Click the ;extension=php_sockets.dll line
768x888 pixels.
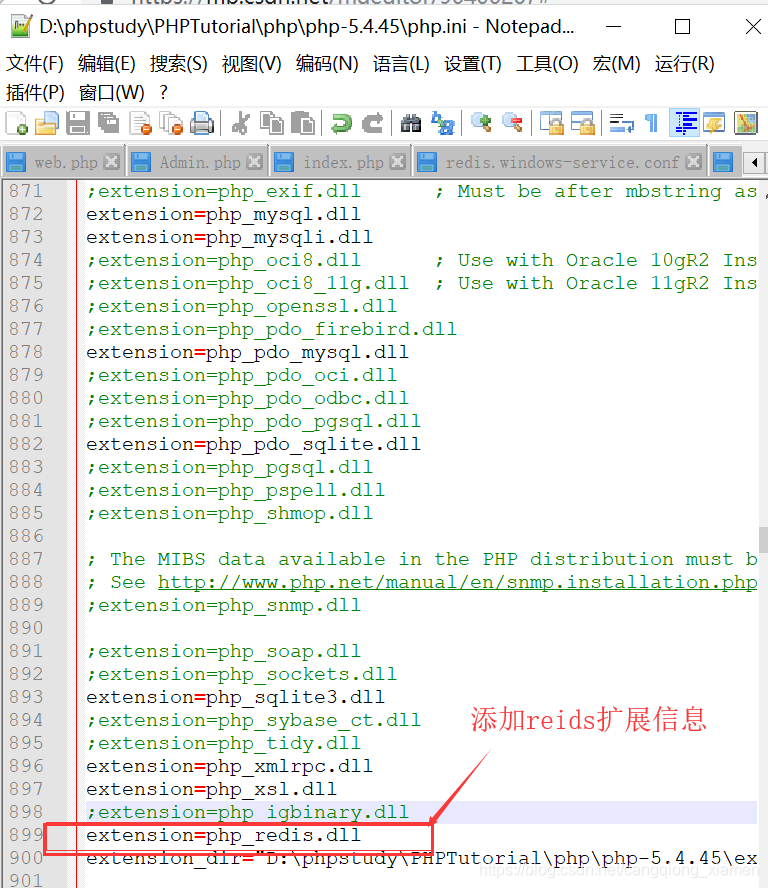241,674
